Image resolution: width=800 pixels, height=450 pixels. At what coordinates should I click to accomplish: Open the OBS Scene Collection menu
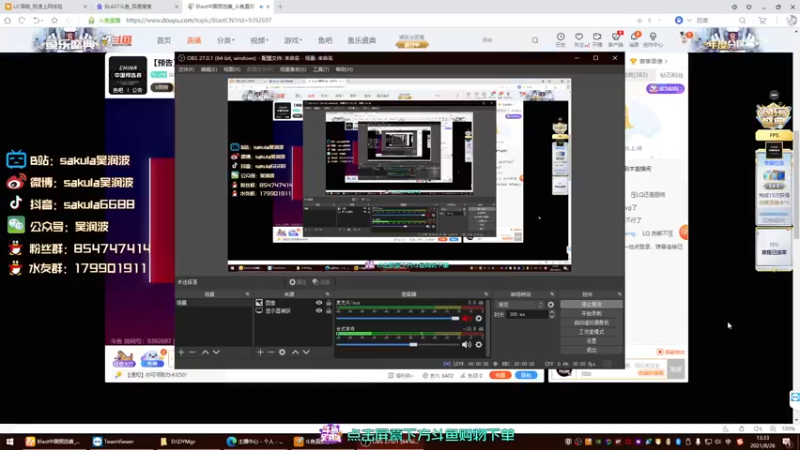[293, 69]
